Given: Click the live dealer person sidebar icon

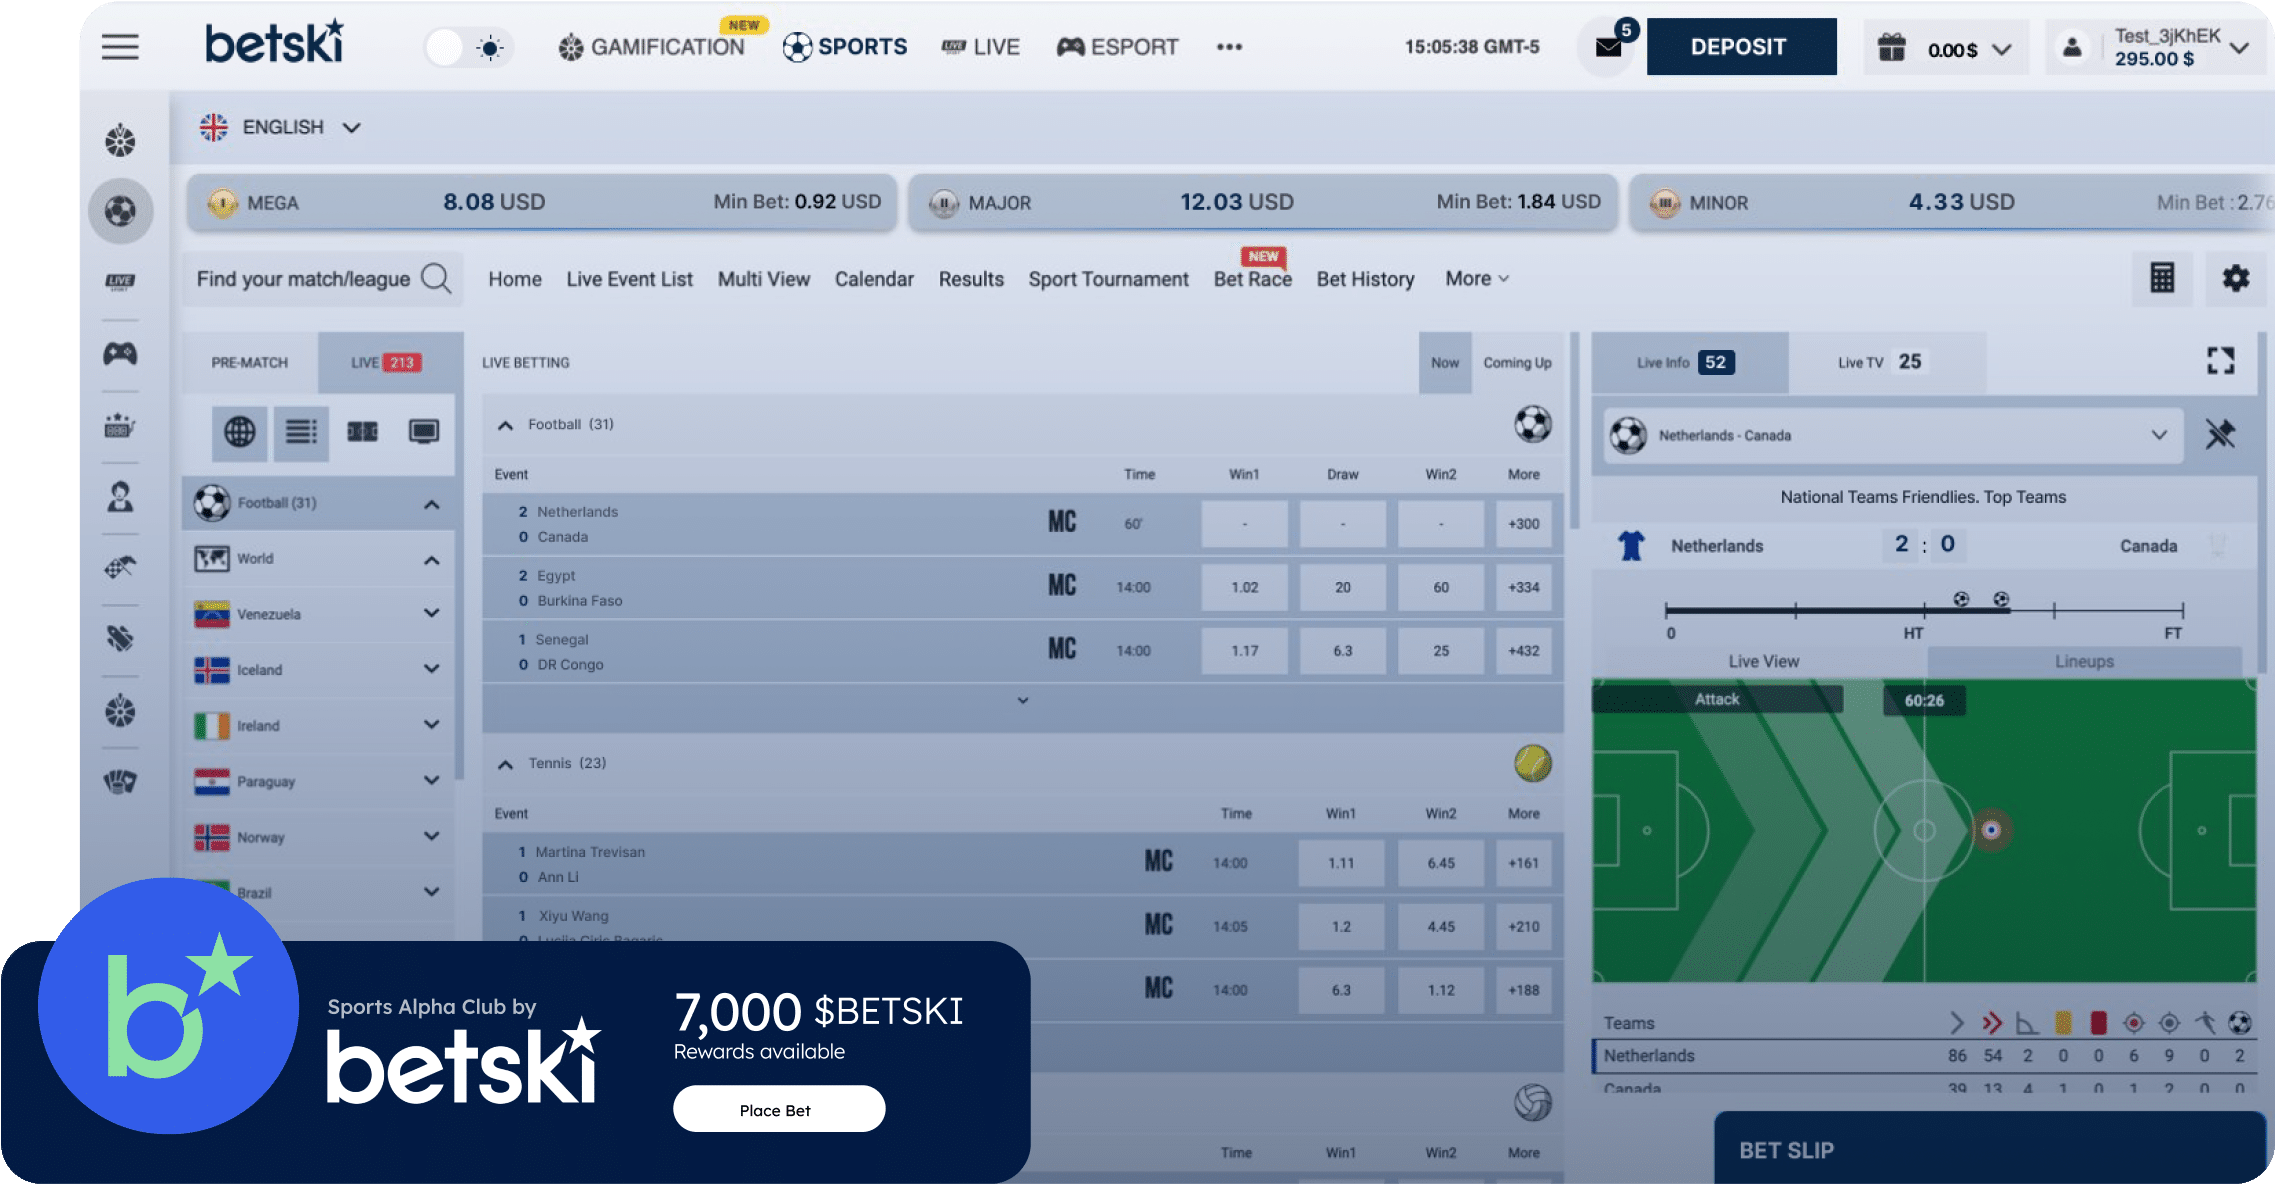Looking at the screenshot, I should [120, 497].
